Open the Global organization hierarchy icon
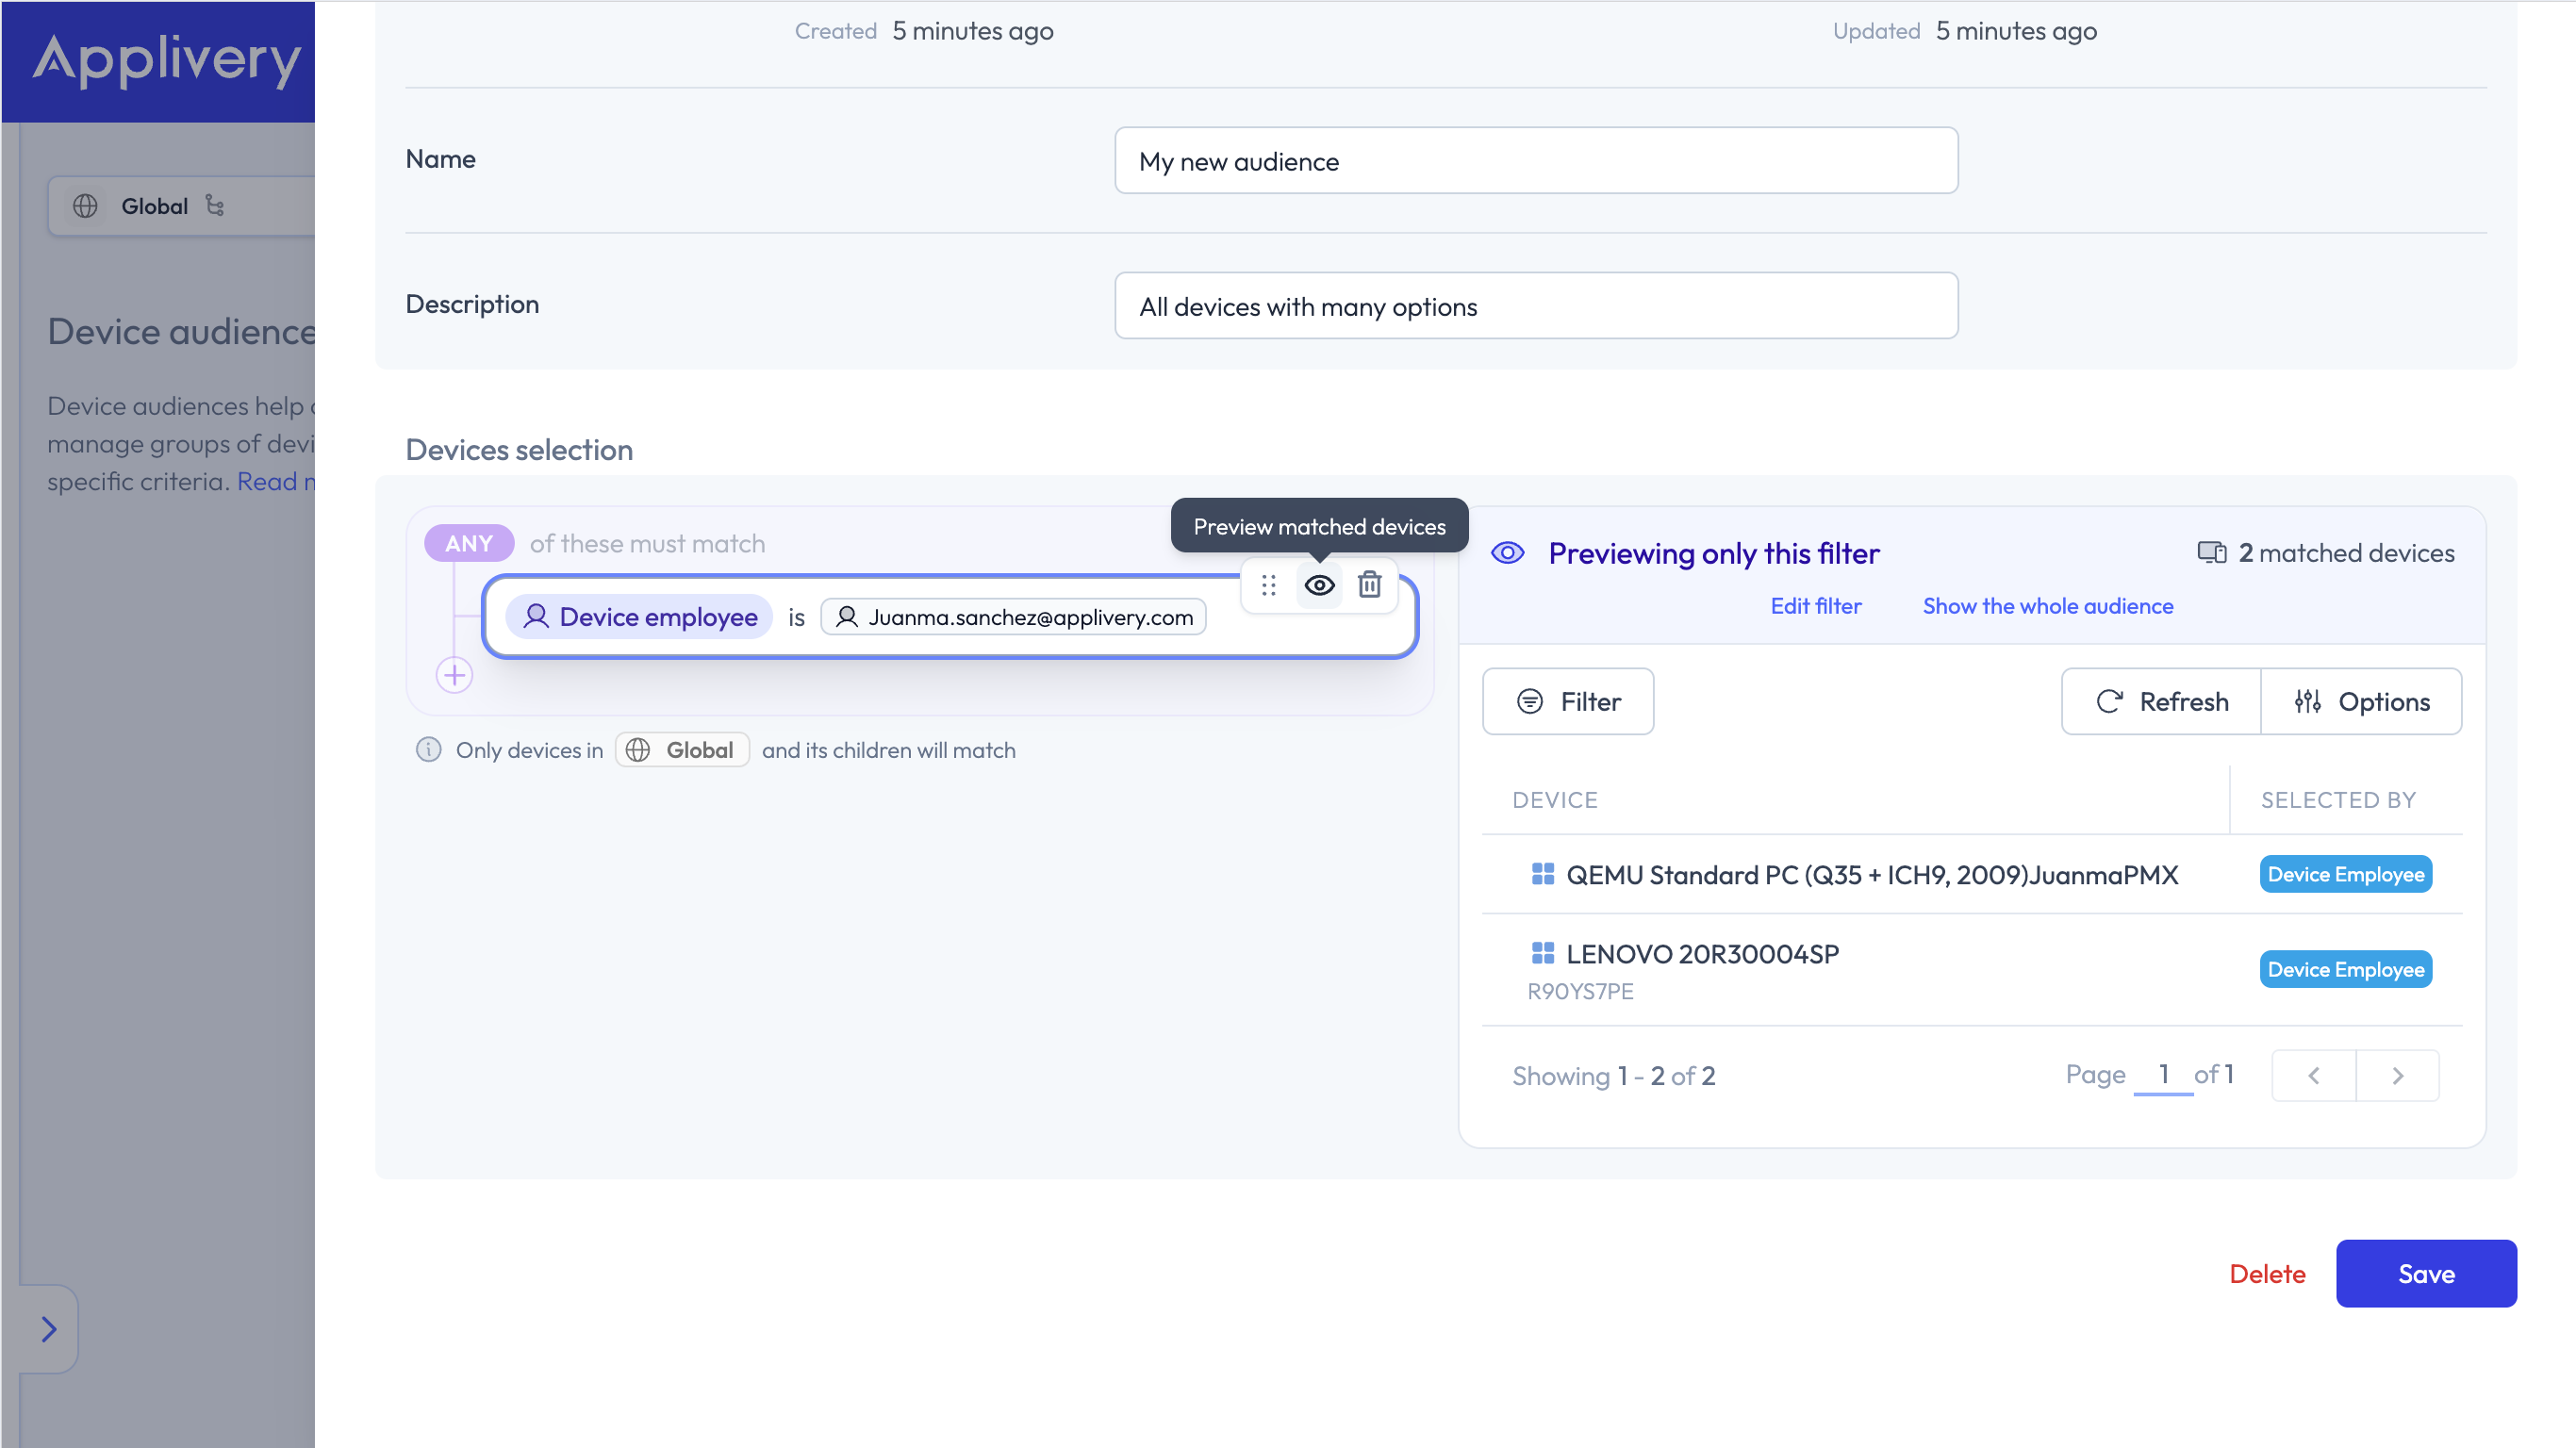 215,206
